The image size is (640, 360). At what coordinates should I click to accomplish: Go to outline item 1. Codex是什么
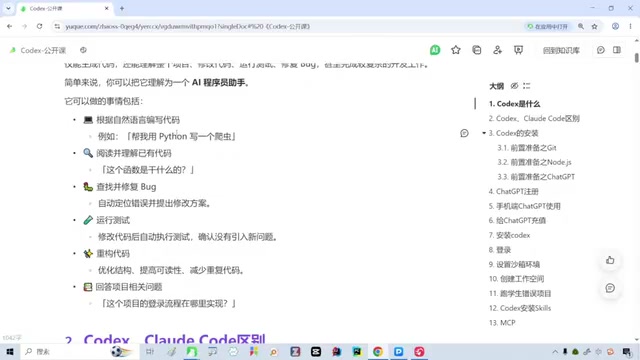pos(514,104)
